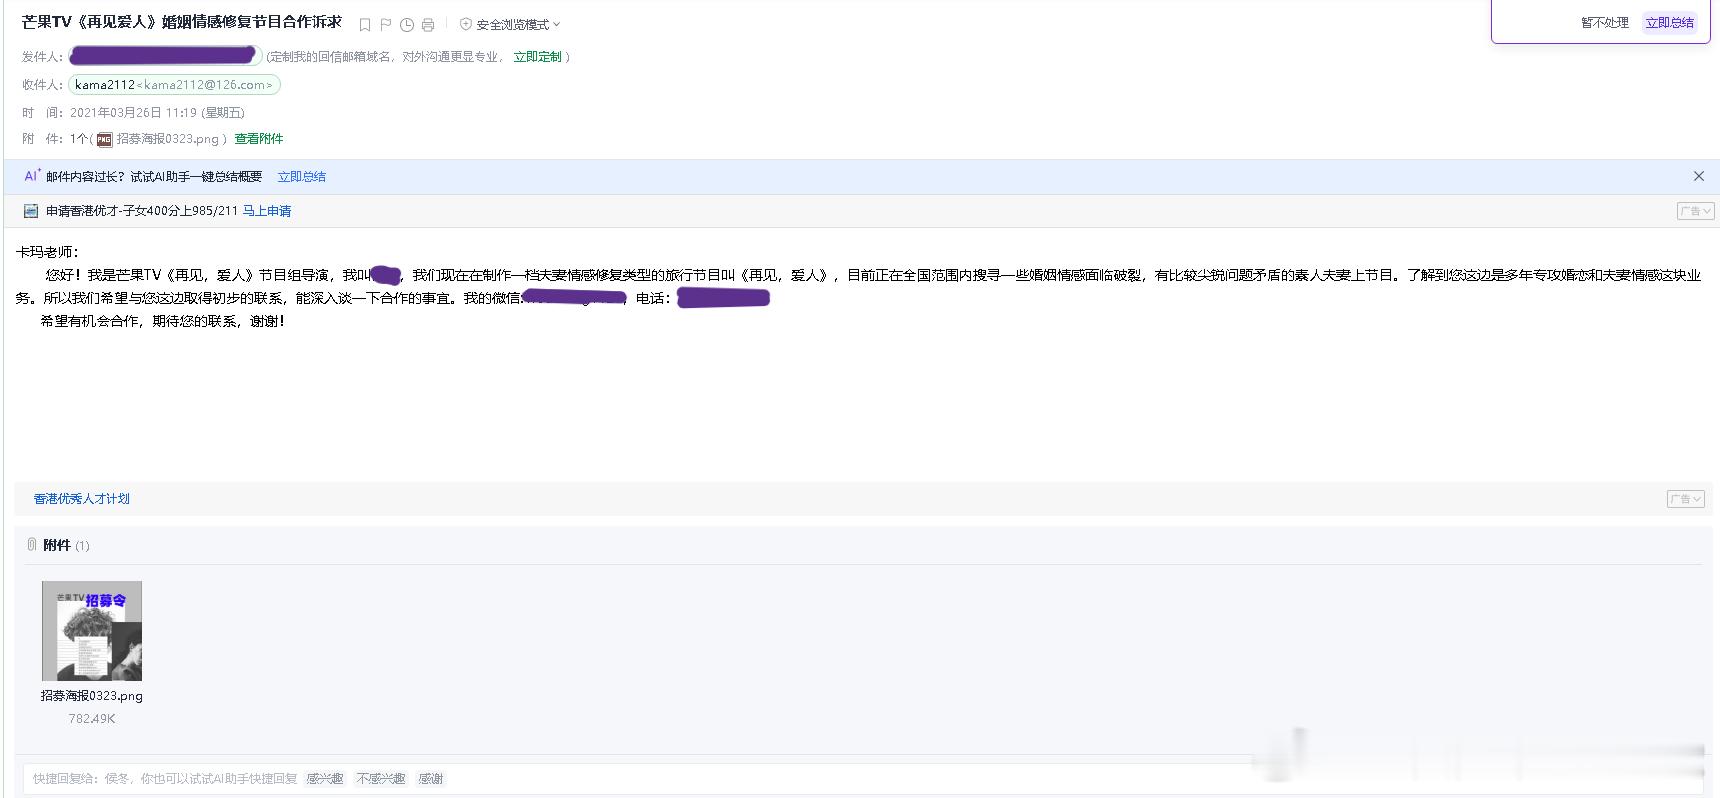This screenshot has height=798, width=1720.
Task: Click 暂不处理 in the popup
Action: click(x=1605, y=23)
